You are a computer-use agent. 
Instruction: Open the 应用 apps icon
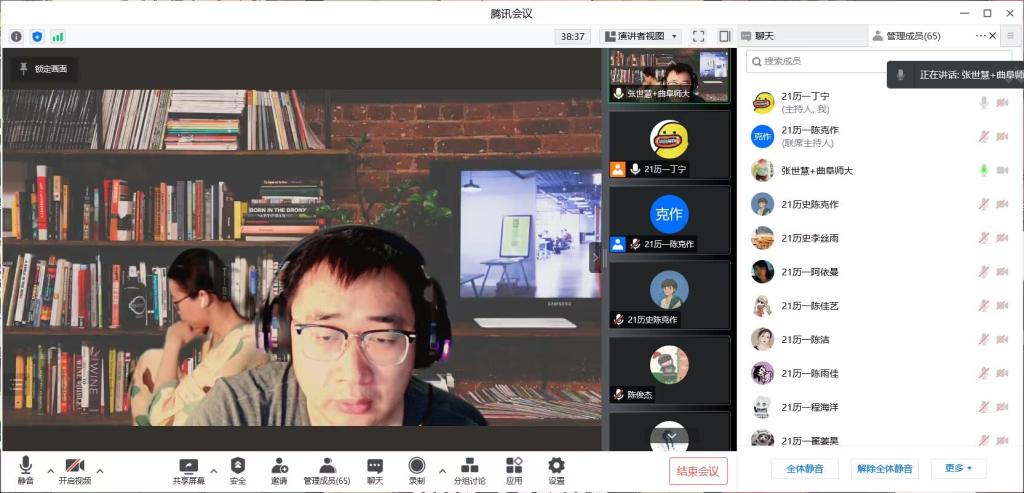514,470
